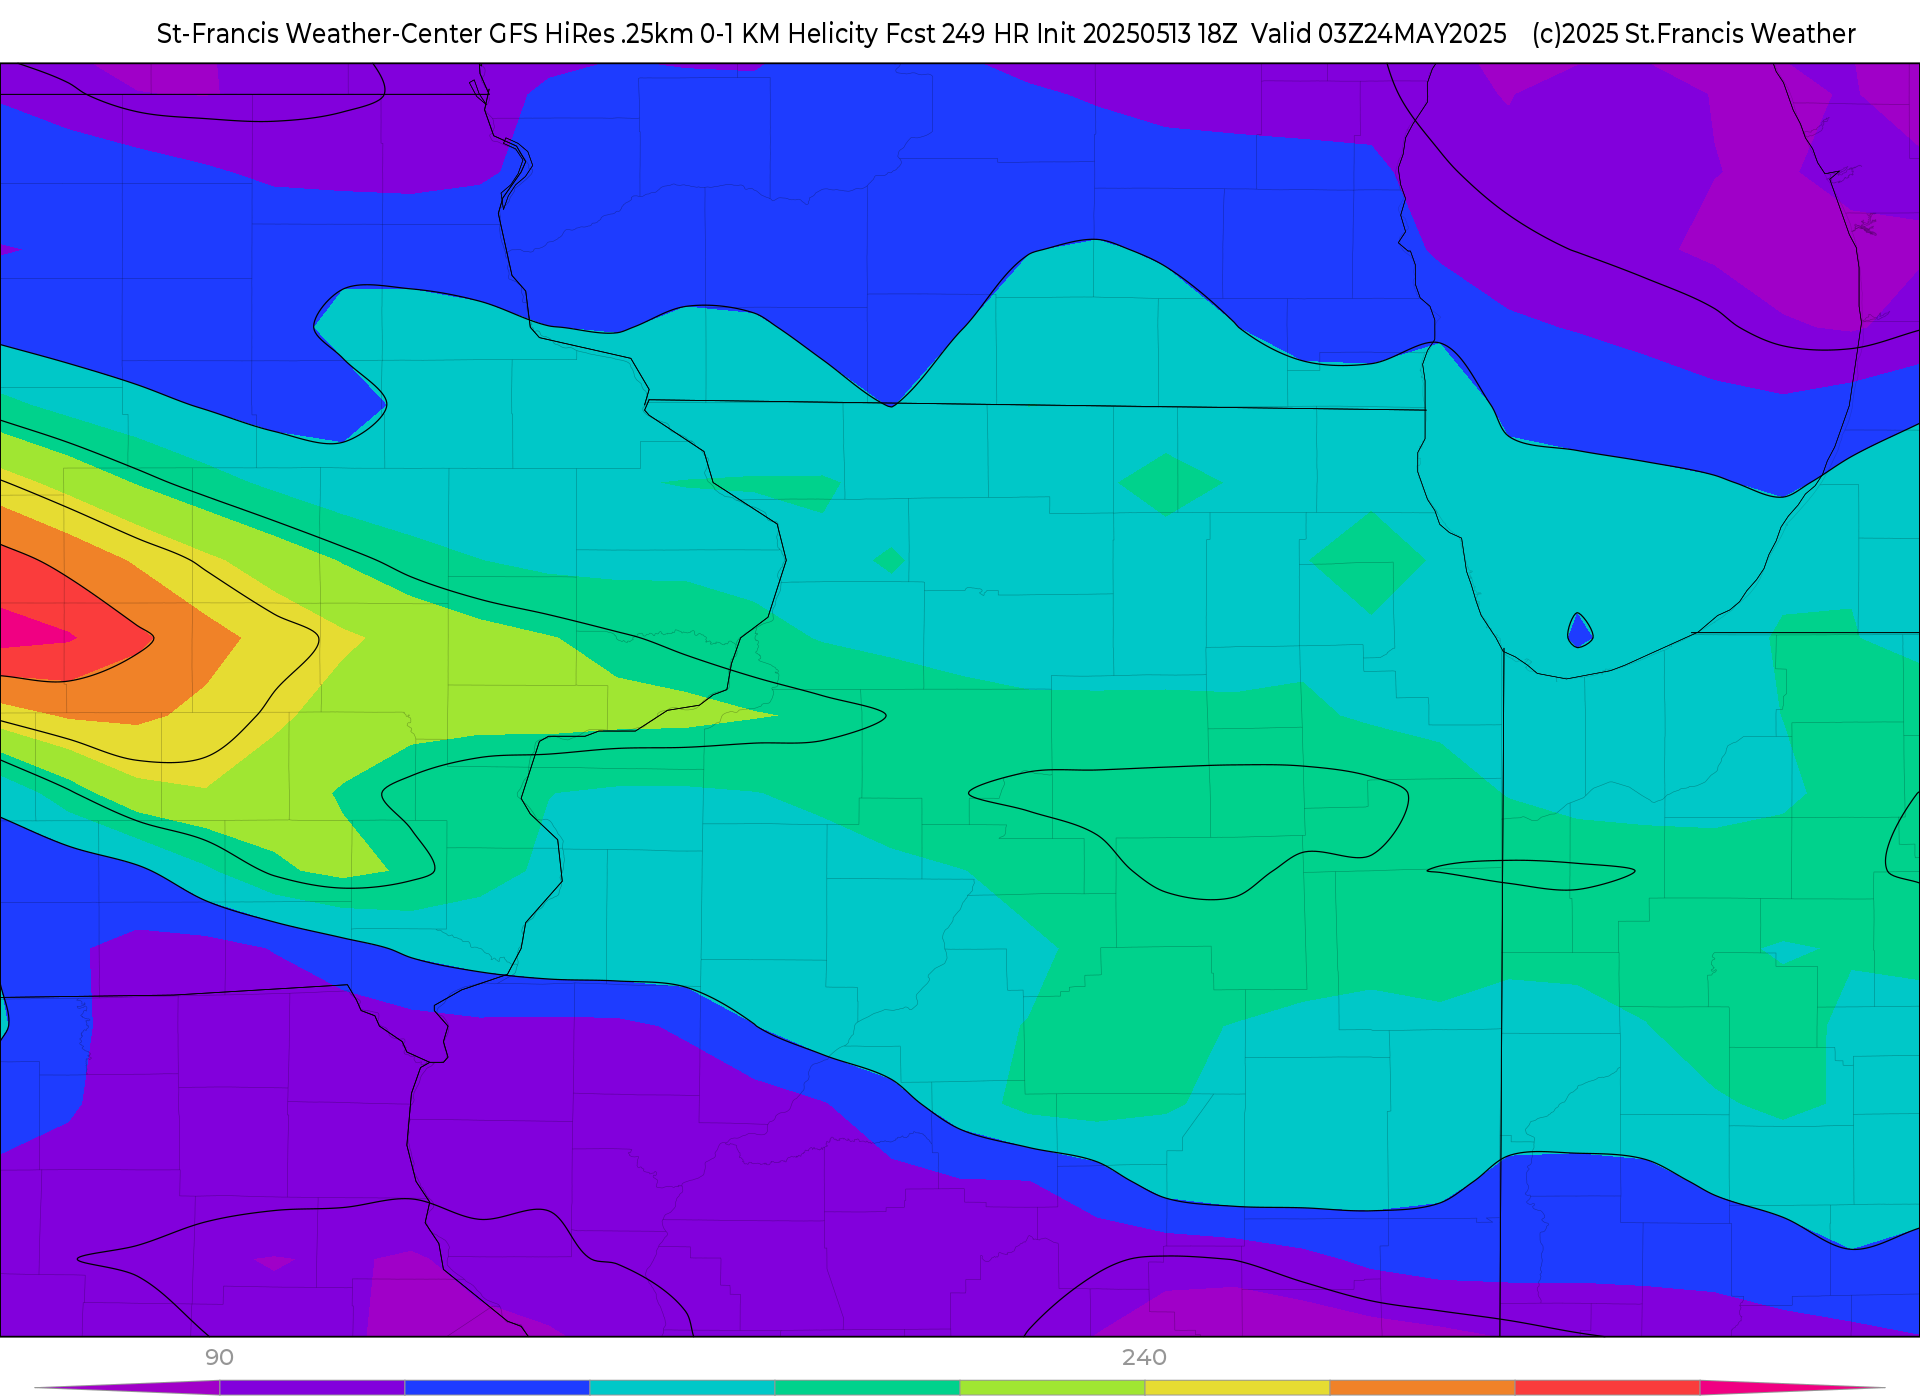Viewport: 1920px width, 1400px height.
Task: Click the cyan colorbar segment
Action: (682, 1388)
